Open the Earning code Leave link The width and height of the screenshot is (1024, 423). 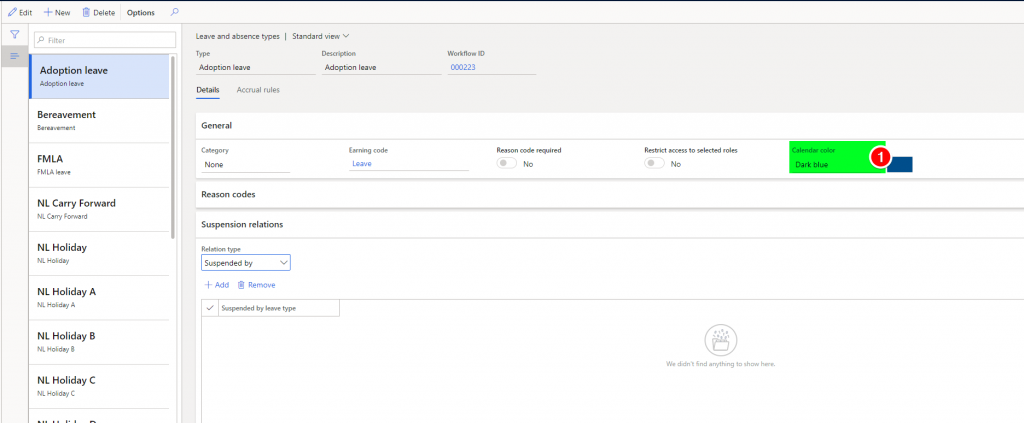point(362,164)
